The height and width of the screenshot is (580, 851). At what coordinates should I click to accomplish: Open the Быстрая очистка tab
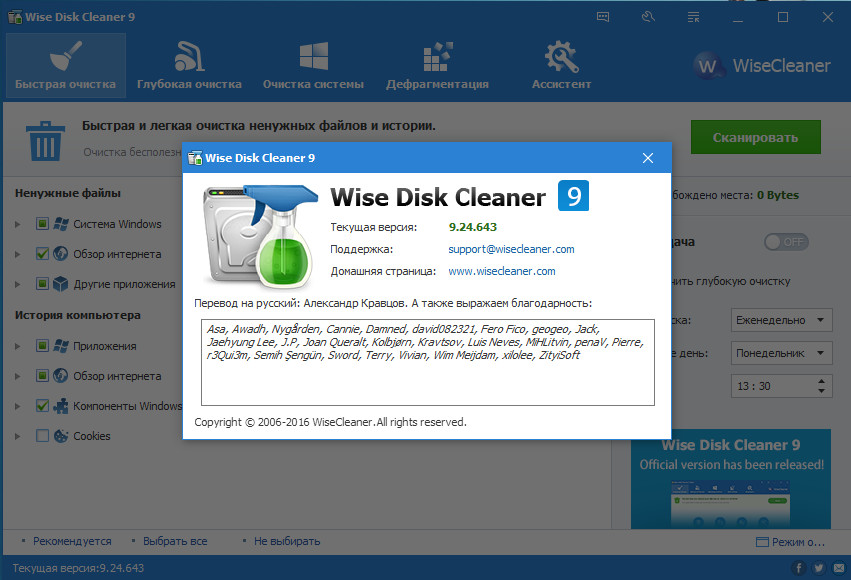65,65
